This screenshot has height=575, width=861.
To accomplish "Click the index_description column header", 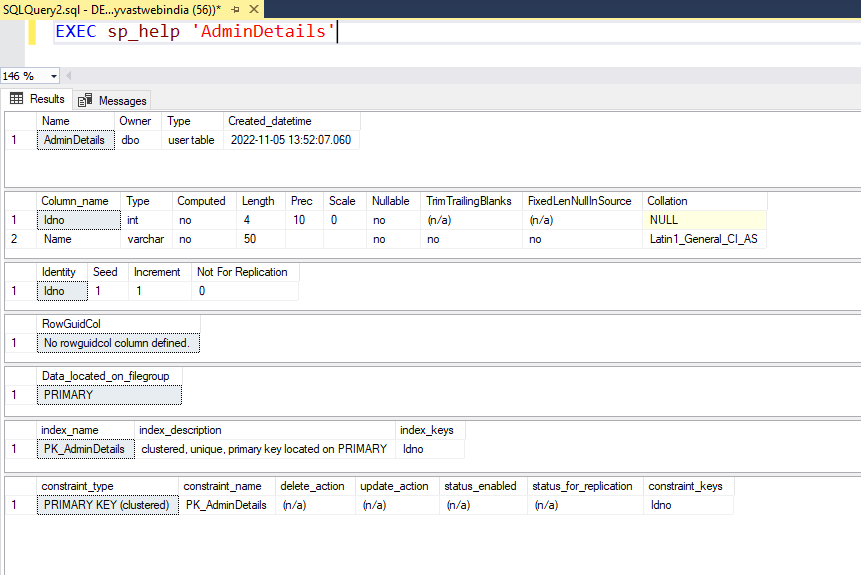I will [181, 430].
